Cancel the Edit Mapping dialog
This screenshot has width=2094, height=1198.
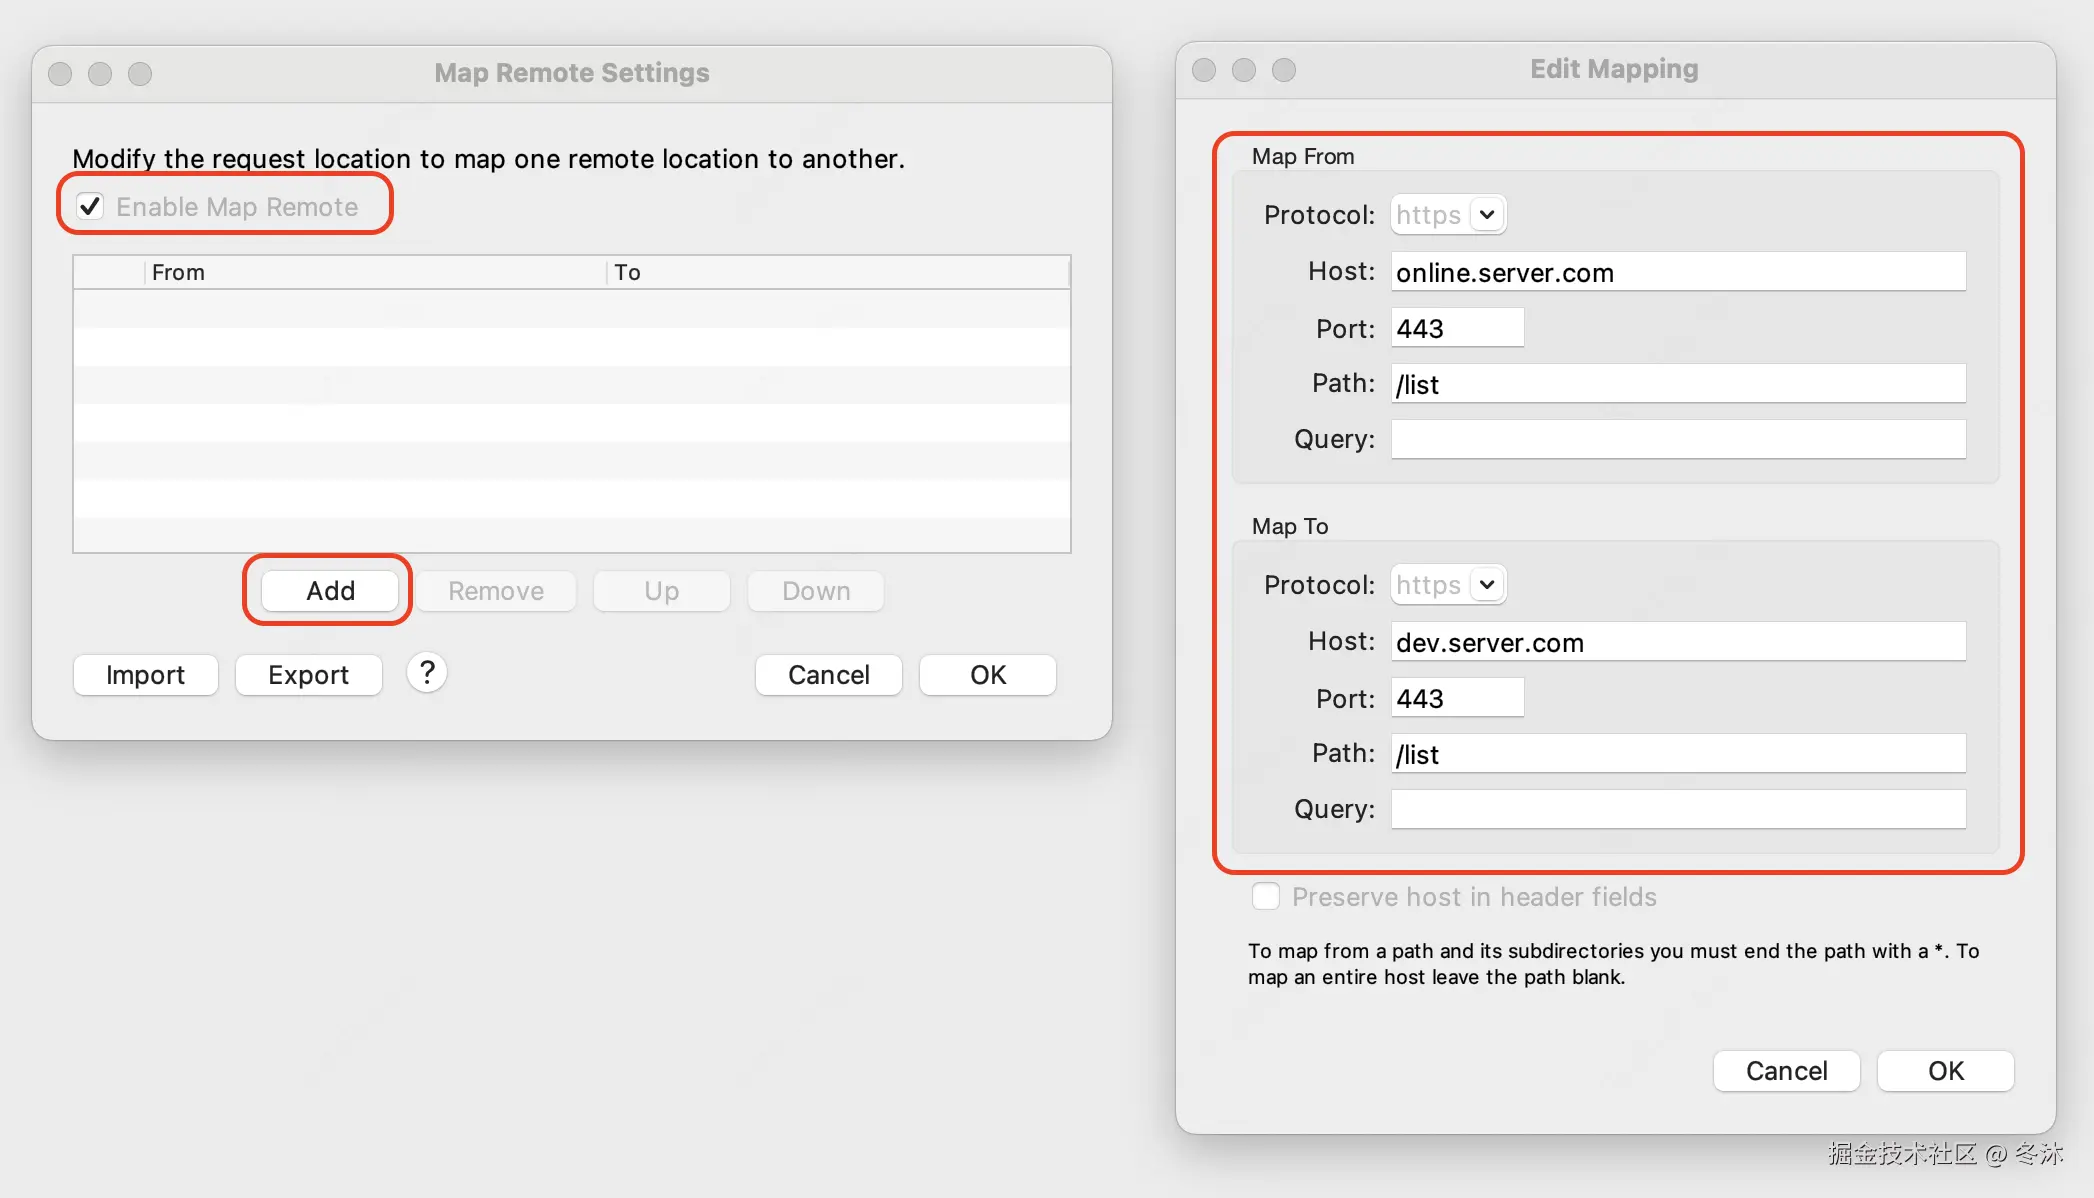(1786, 1071)
